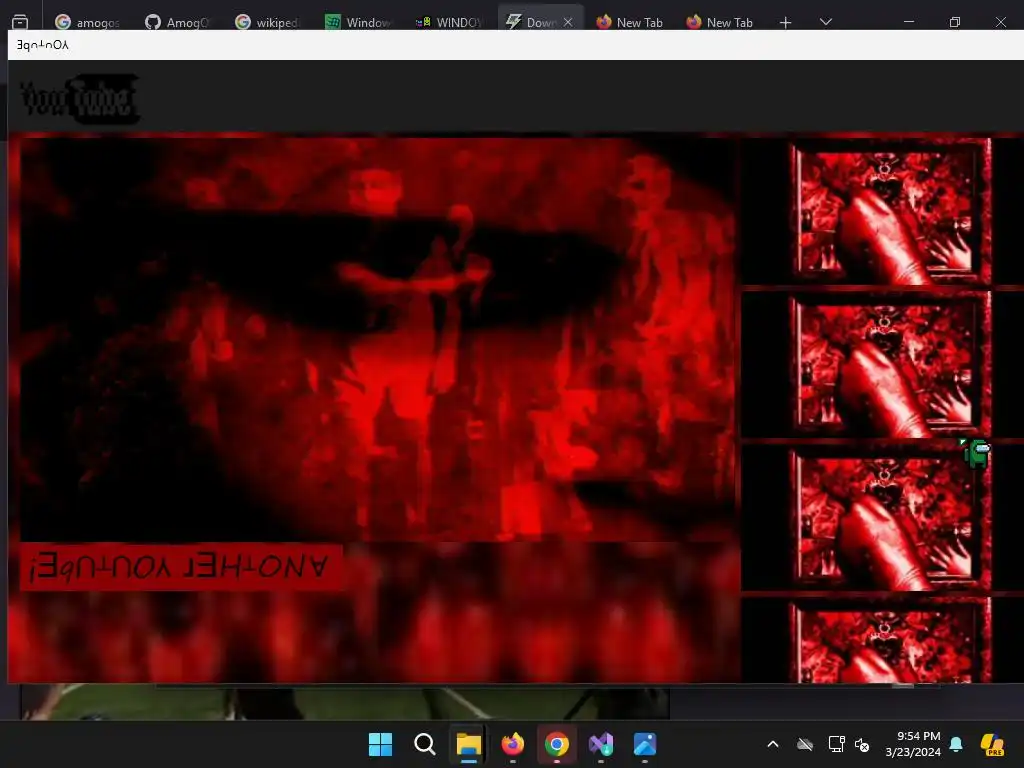Open taskbar Search
The height and width of the screenshot is (768, 1024).
pos(424,744)
